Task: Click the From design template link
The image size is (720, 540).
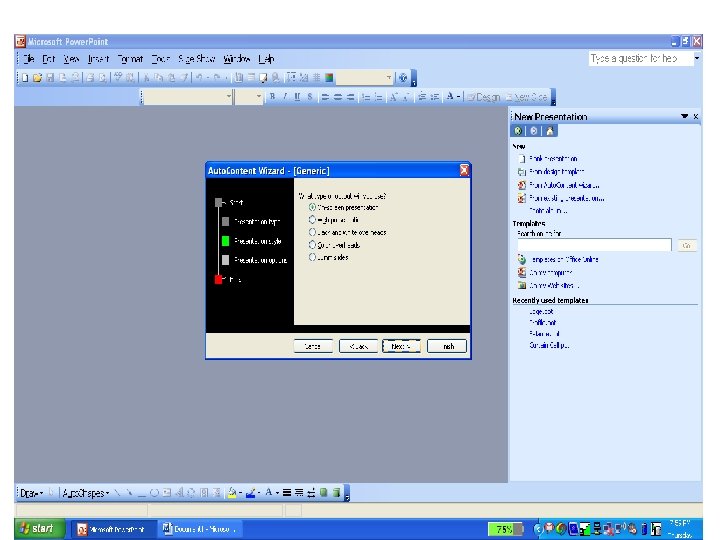Action: pos(556,172)
